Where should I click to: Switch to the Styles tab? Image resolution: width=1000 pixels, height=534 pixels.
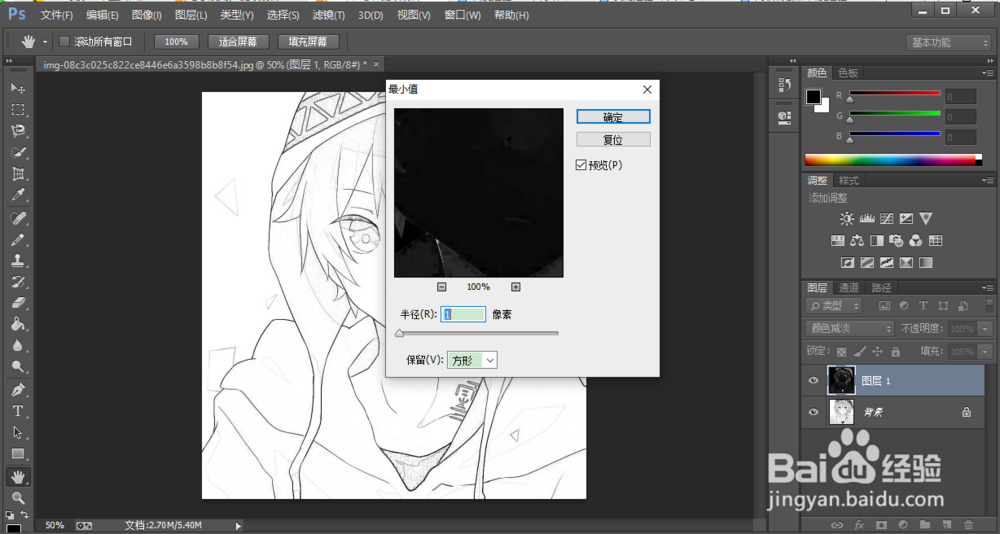pyautogui.click(x=849, y=181)
